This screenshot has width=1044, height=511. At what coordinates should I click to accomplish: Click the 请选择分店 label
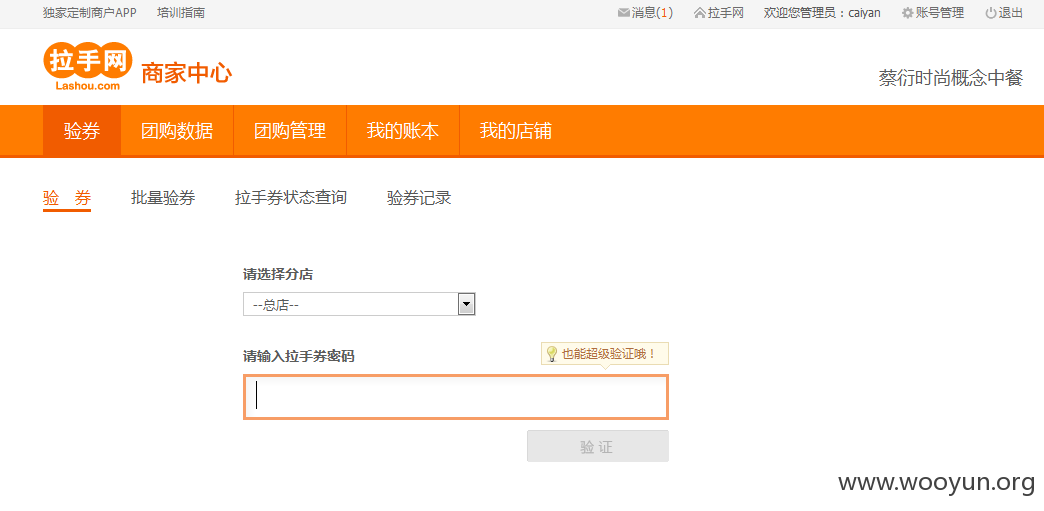tap(278, 274)
